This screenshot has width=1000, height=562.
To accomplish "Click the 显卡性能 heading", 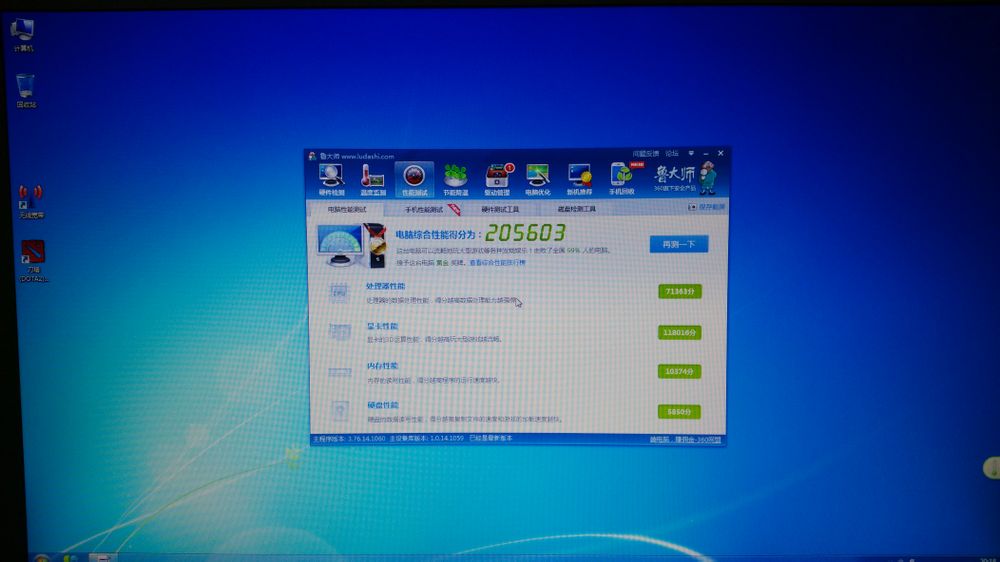I will click(x=382, y=326).
